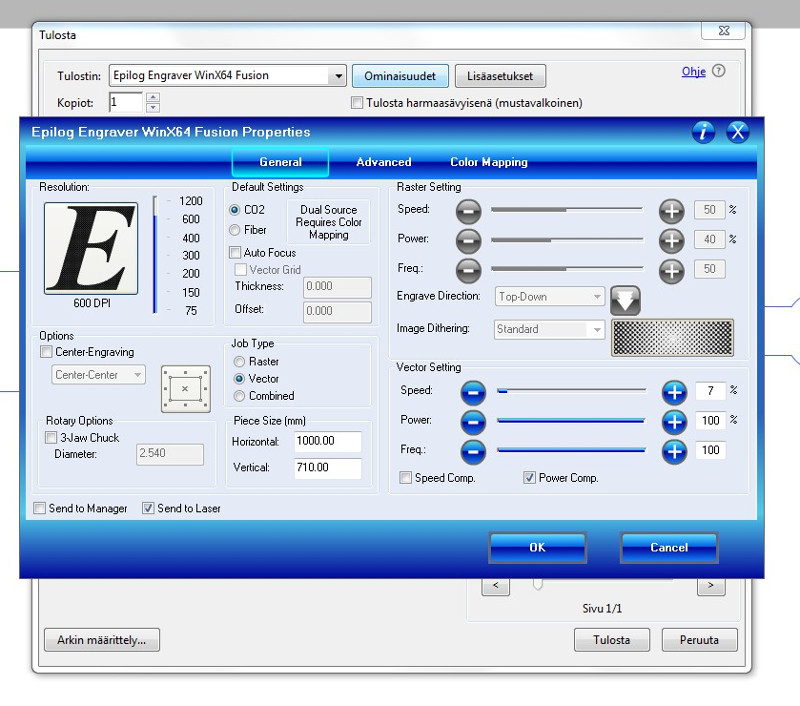The width and height of the screenshot is (800, 706).
Task: Decrement Kopiot copies with down arrow
Action: click(x=153, y=107)
